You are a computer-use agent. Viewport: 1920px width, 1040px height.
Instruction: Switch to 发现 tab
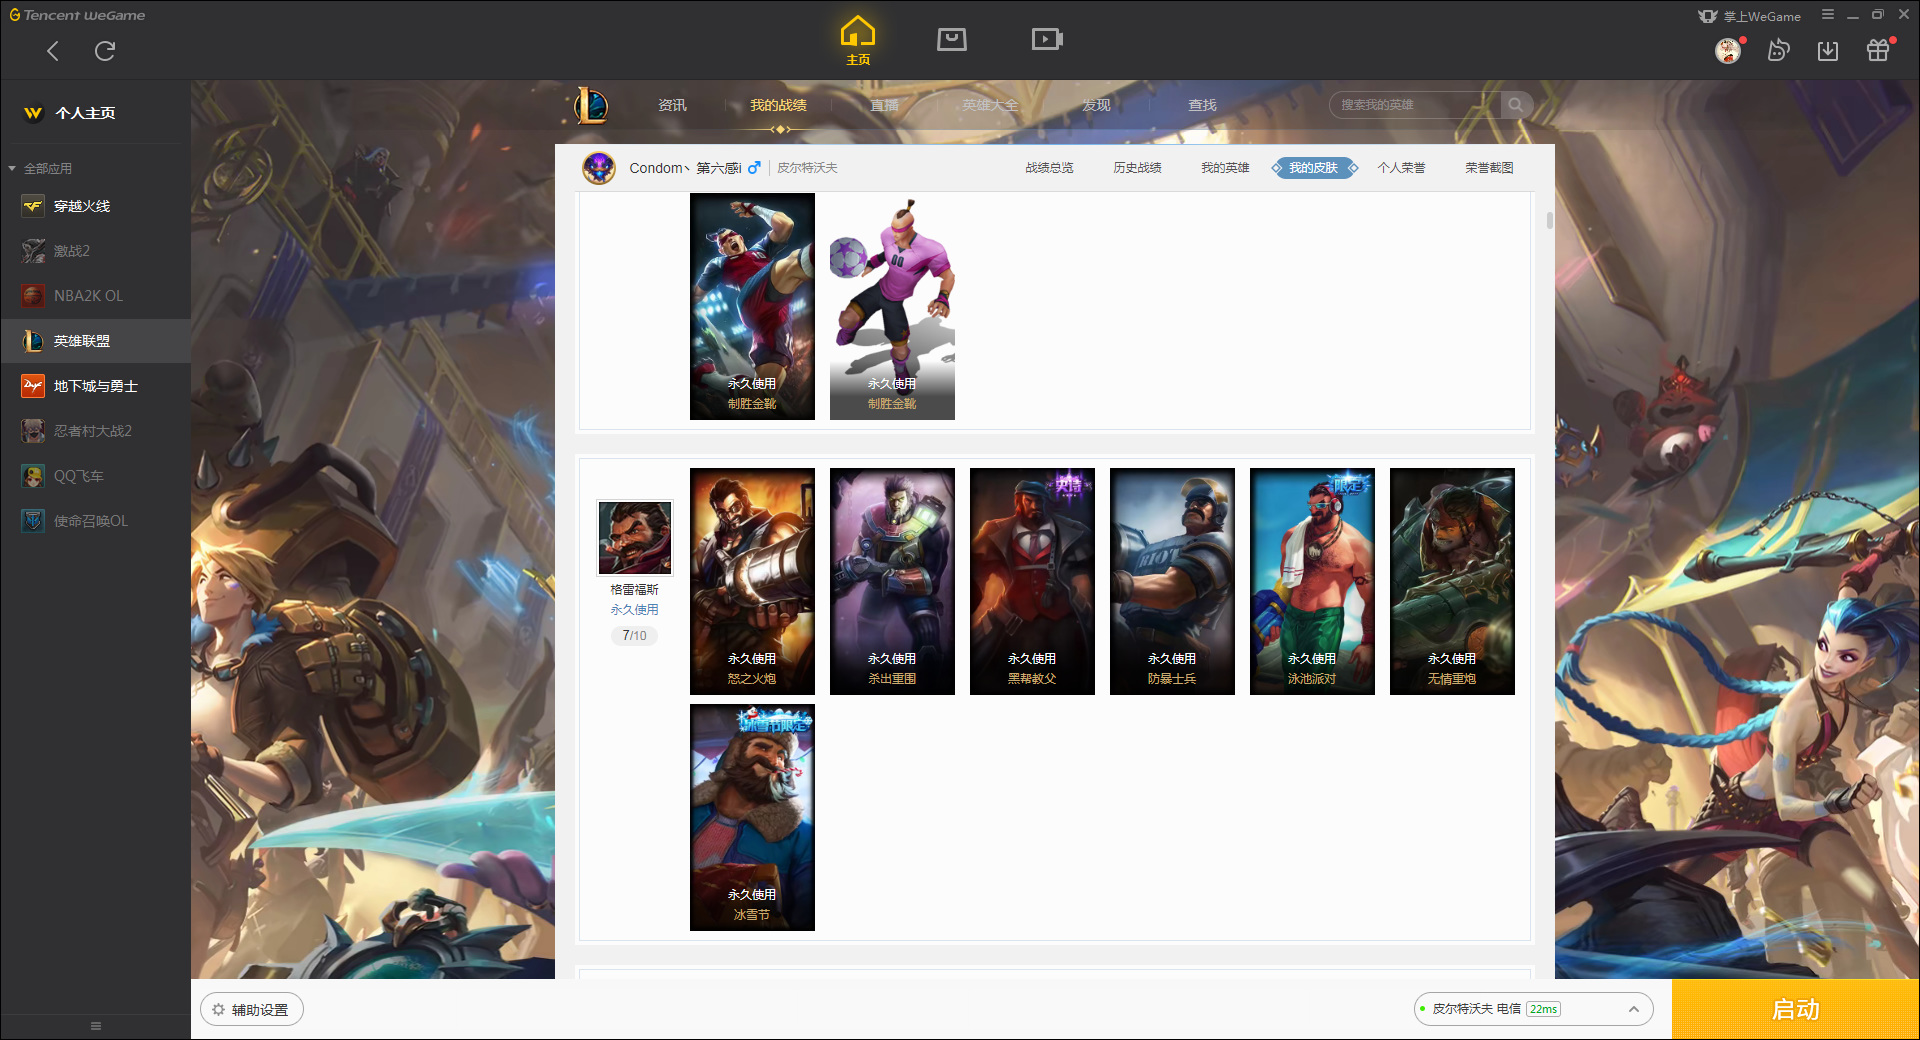1096,105
